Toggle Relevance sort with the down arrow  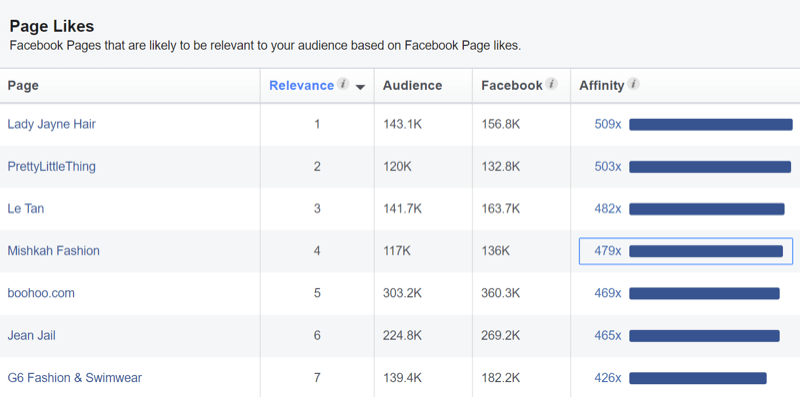tap(360, 87)
